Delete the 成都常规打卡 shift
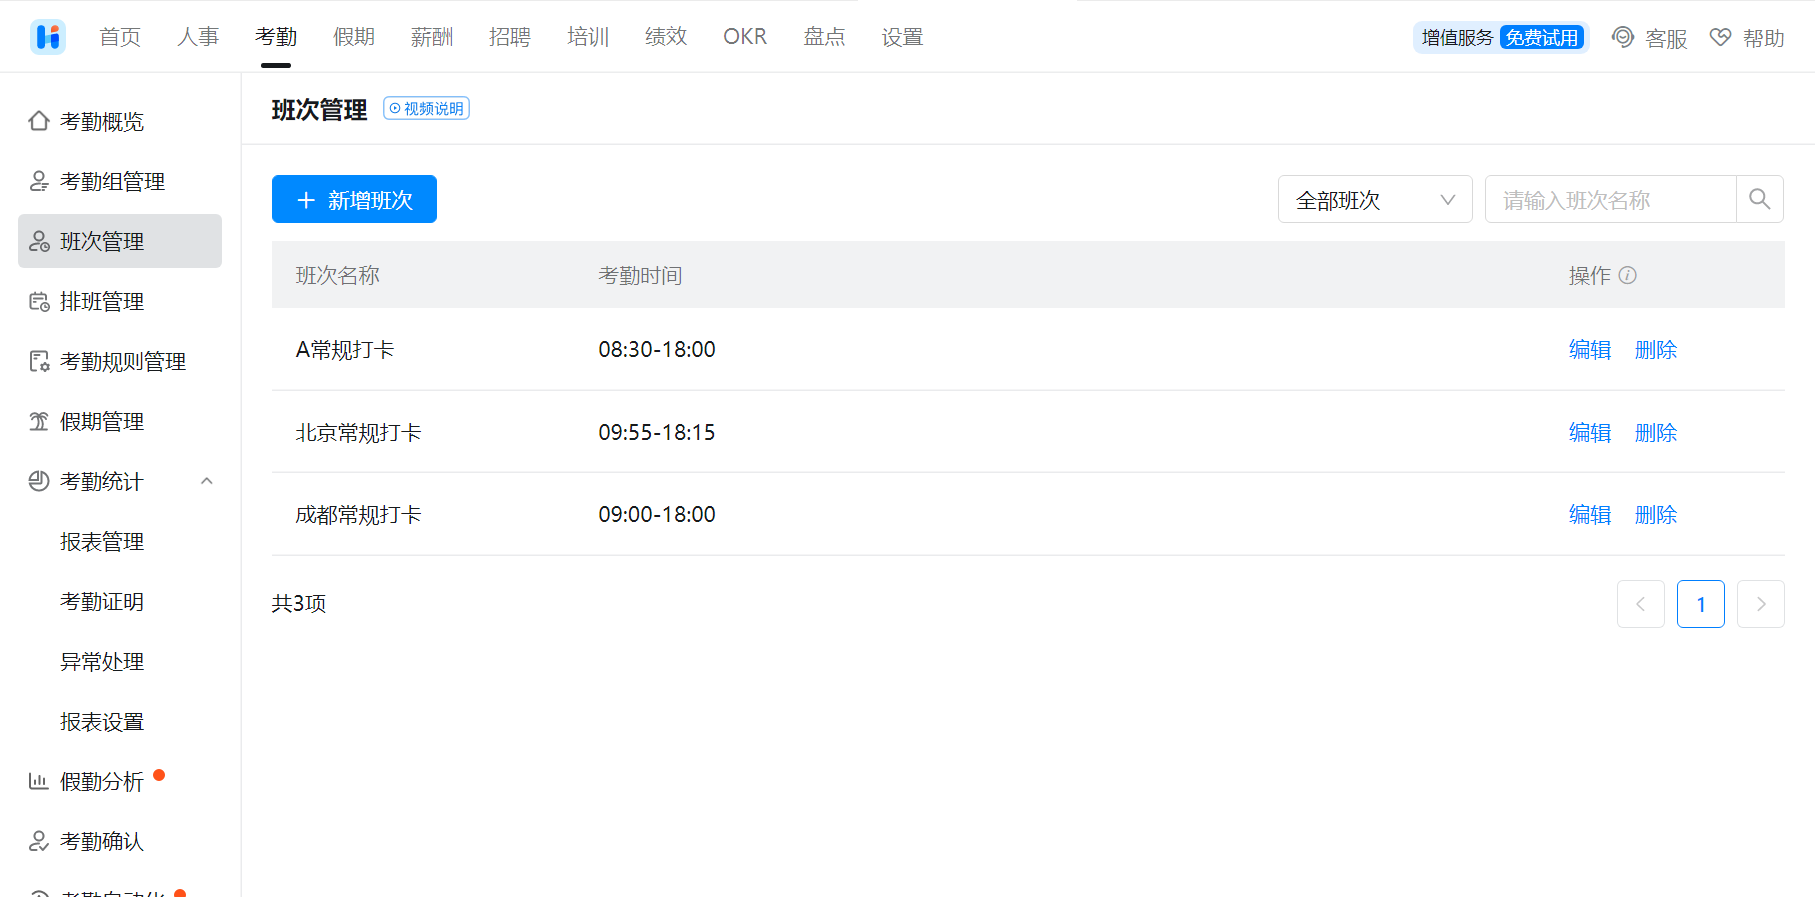This screenshot has width=1815, height=897. tap(1656, 514)
